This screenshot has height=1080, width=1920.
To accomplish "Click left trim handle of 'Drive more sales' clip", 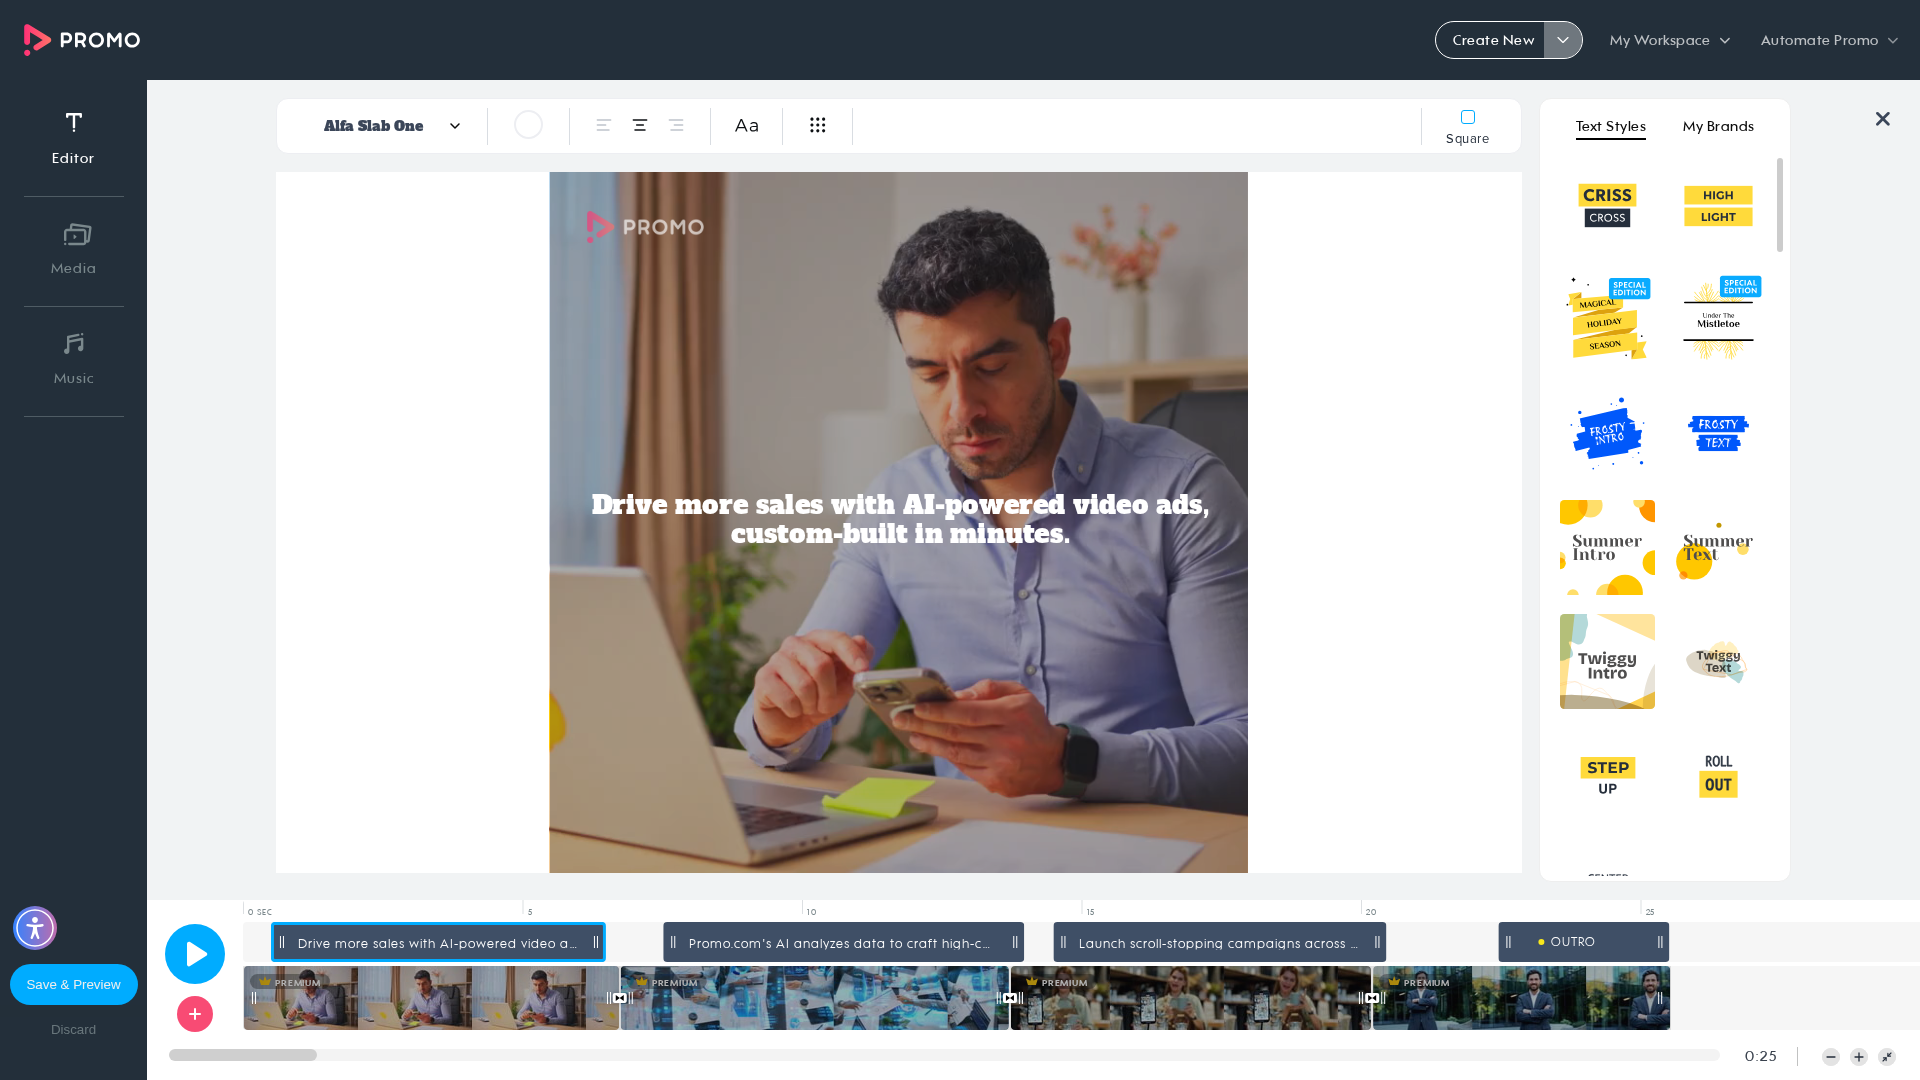I will (282, 942).
